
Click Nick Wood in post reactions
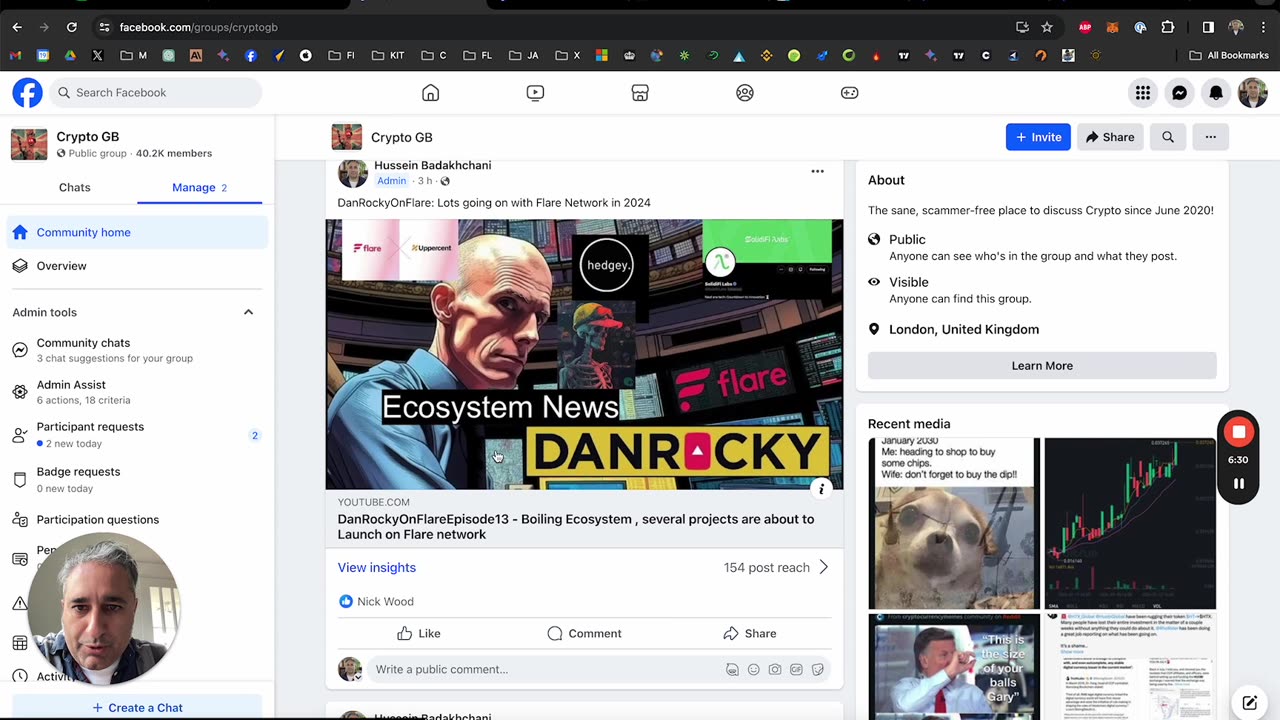pyautogui.click(x=385, y=601)
